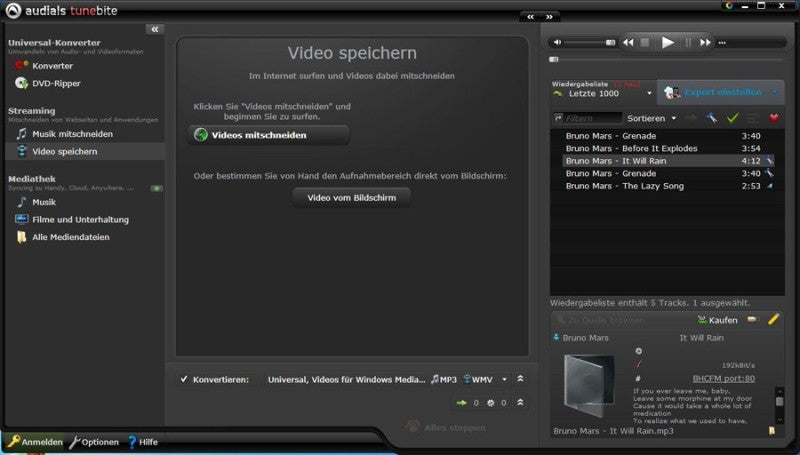This screenshot has height=455, width=800.
Task: Open the Musik library
Action: (36, 202)
